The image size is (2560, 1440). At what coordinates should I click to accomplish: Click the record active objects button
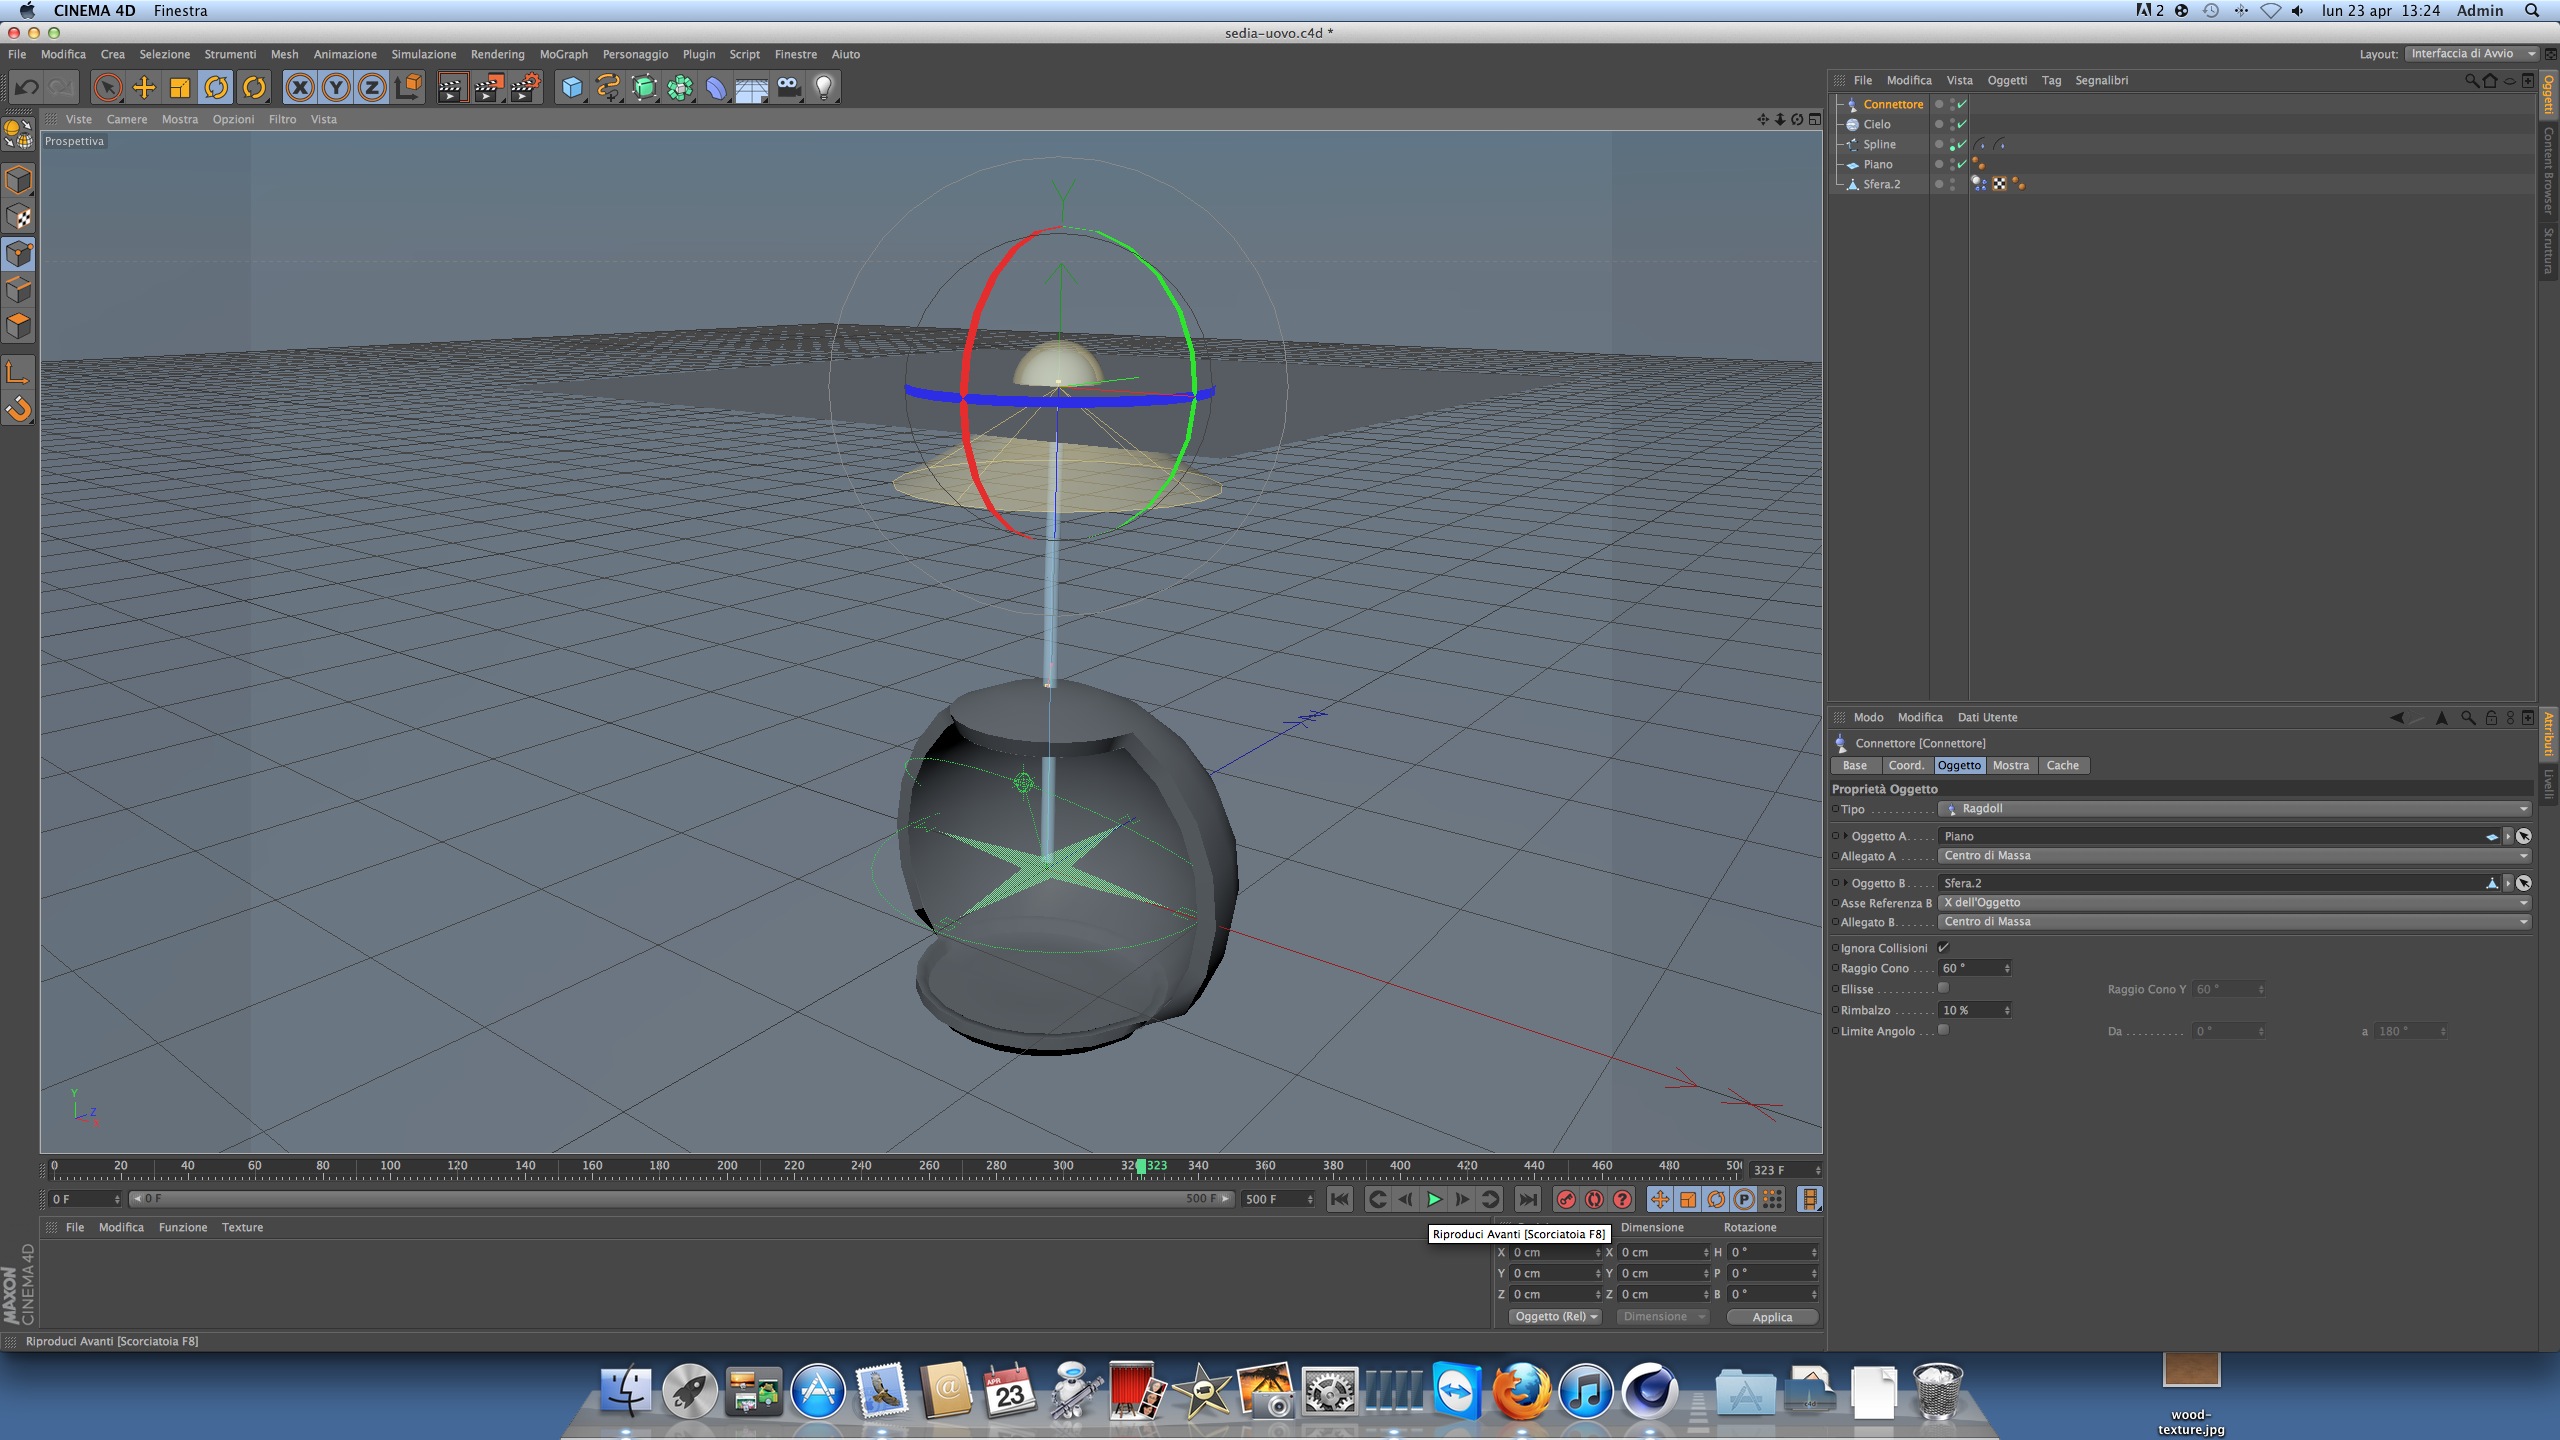click(x=1566, y=1199)
